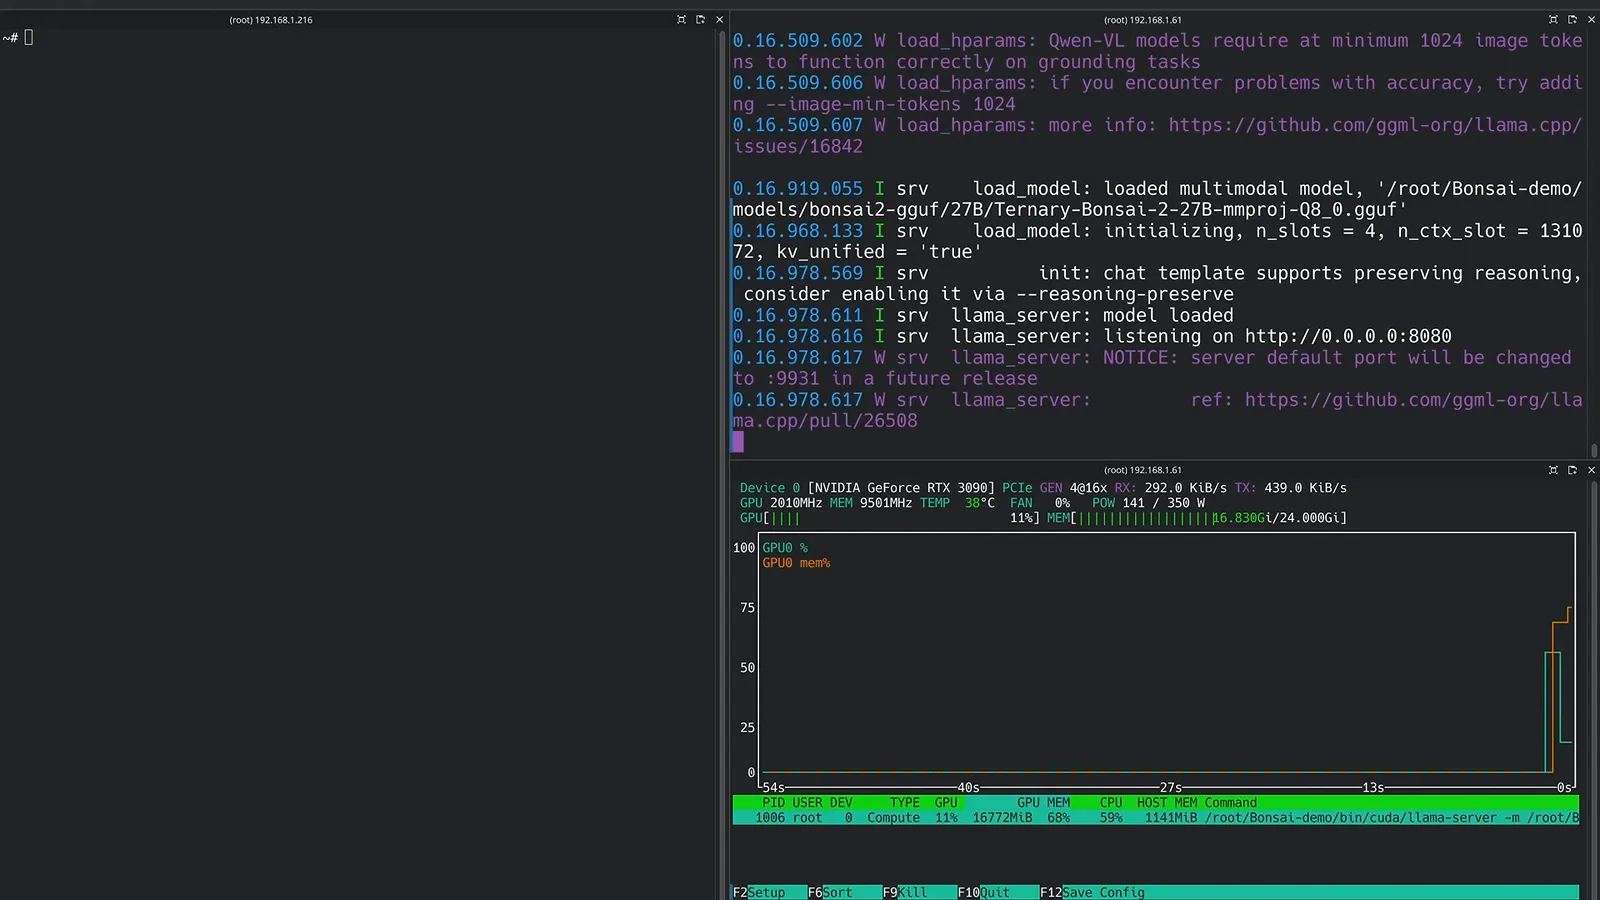Click the FAN 0% reading in nvtop
The width and height of the screenshot is (1600, 900).
point(1040,503)
